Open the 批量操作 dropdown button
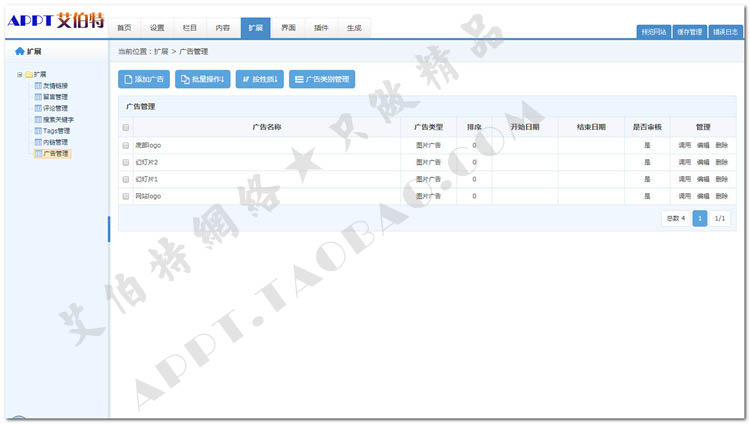This screenshot has height=424, width=750. click(203, 79)
